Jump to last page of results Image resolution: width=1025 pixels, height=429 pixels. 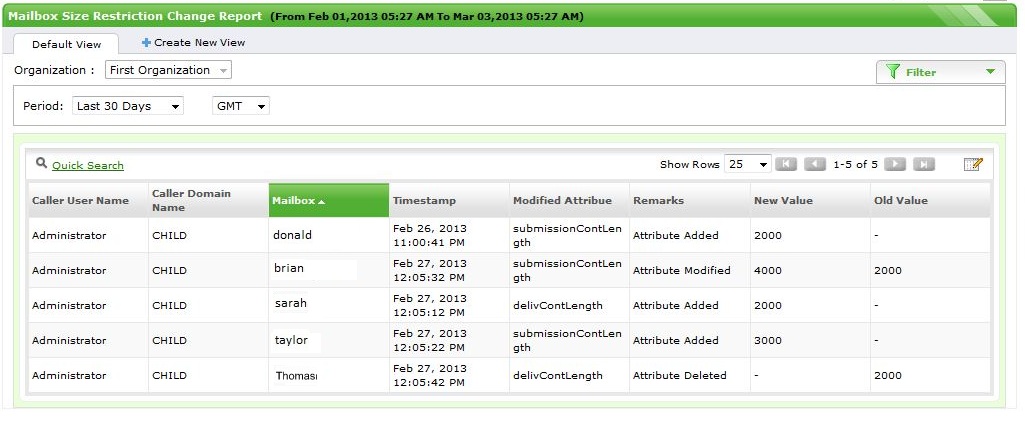[924, 164]
